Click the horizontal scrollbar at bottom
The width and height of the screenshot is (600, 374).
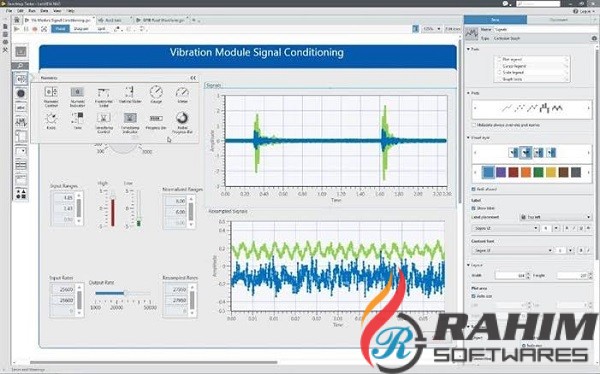pyautogui.click(x=153, y=362)
